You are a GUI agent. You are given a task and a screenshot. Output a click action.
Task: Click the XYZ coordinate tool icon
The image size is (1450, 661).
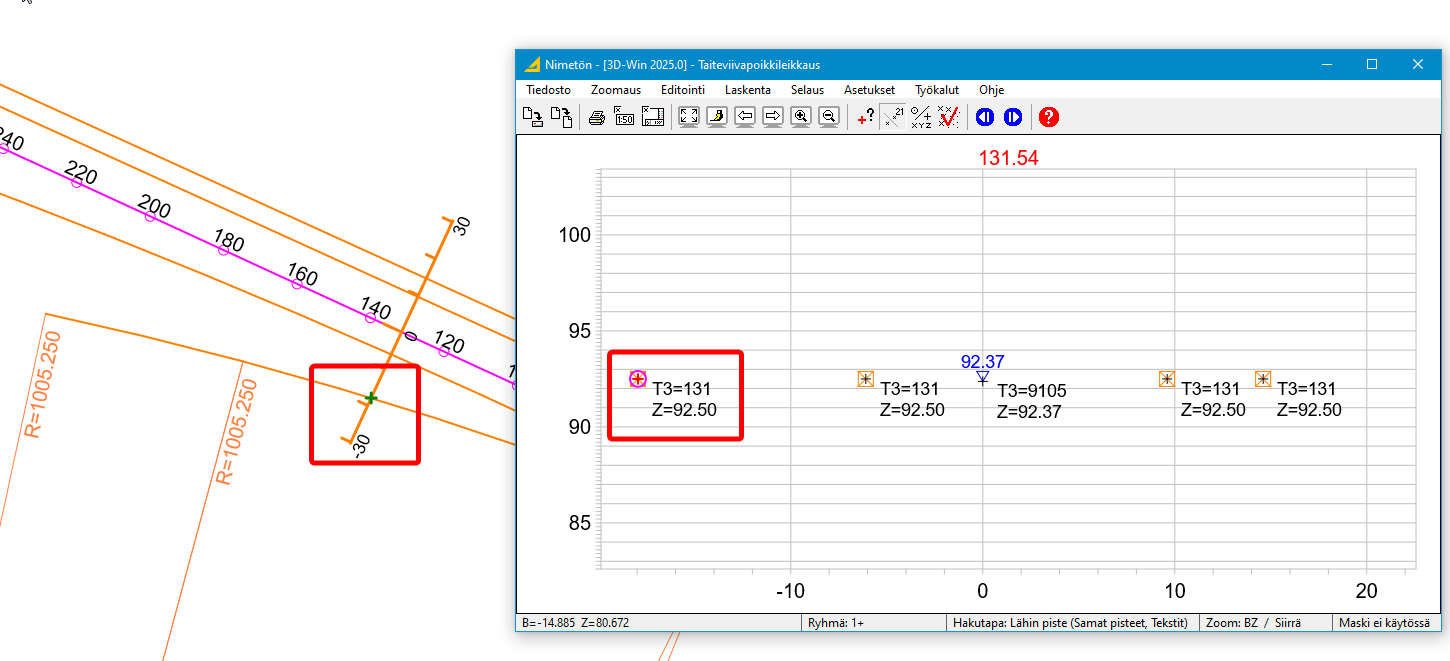click(x=921, y=117)
